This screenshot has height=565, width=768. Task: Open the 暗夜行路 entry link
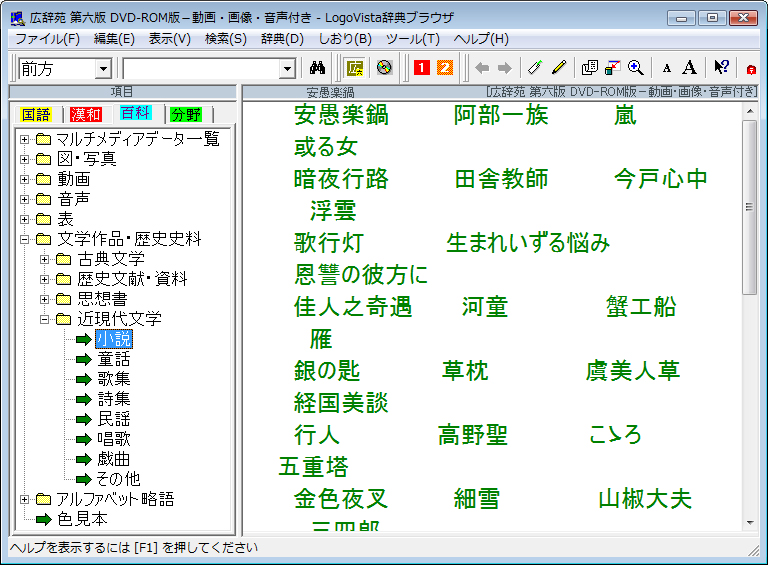point(340,179)
